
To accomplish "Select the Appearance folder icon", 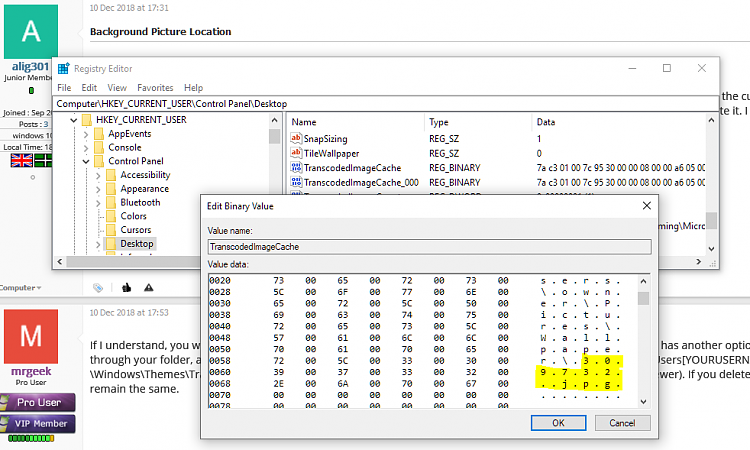I will point(111,189).
